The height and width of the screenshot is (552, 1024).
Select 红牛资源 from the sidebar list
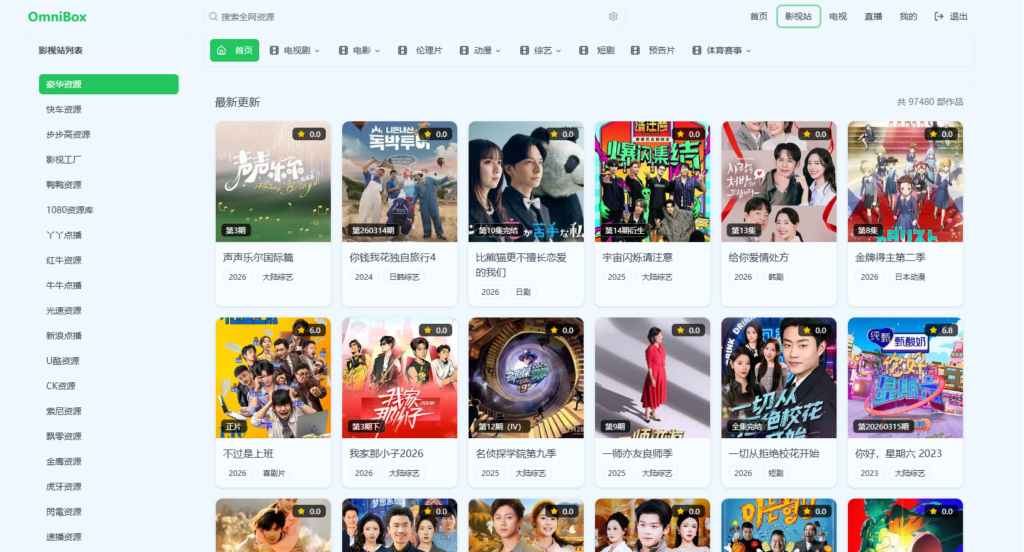64,260
